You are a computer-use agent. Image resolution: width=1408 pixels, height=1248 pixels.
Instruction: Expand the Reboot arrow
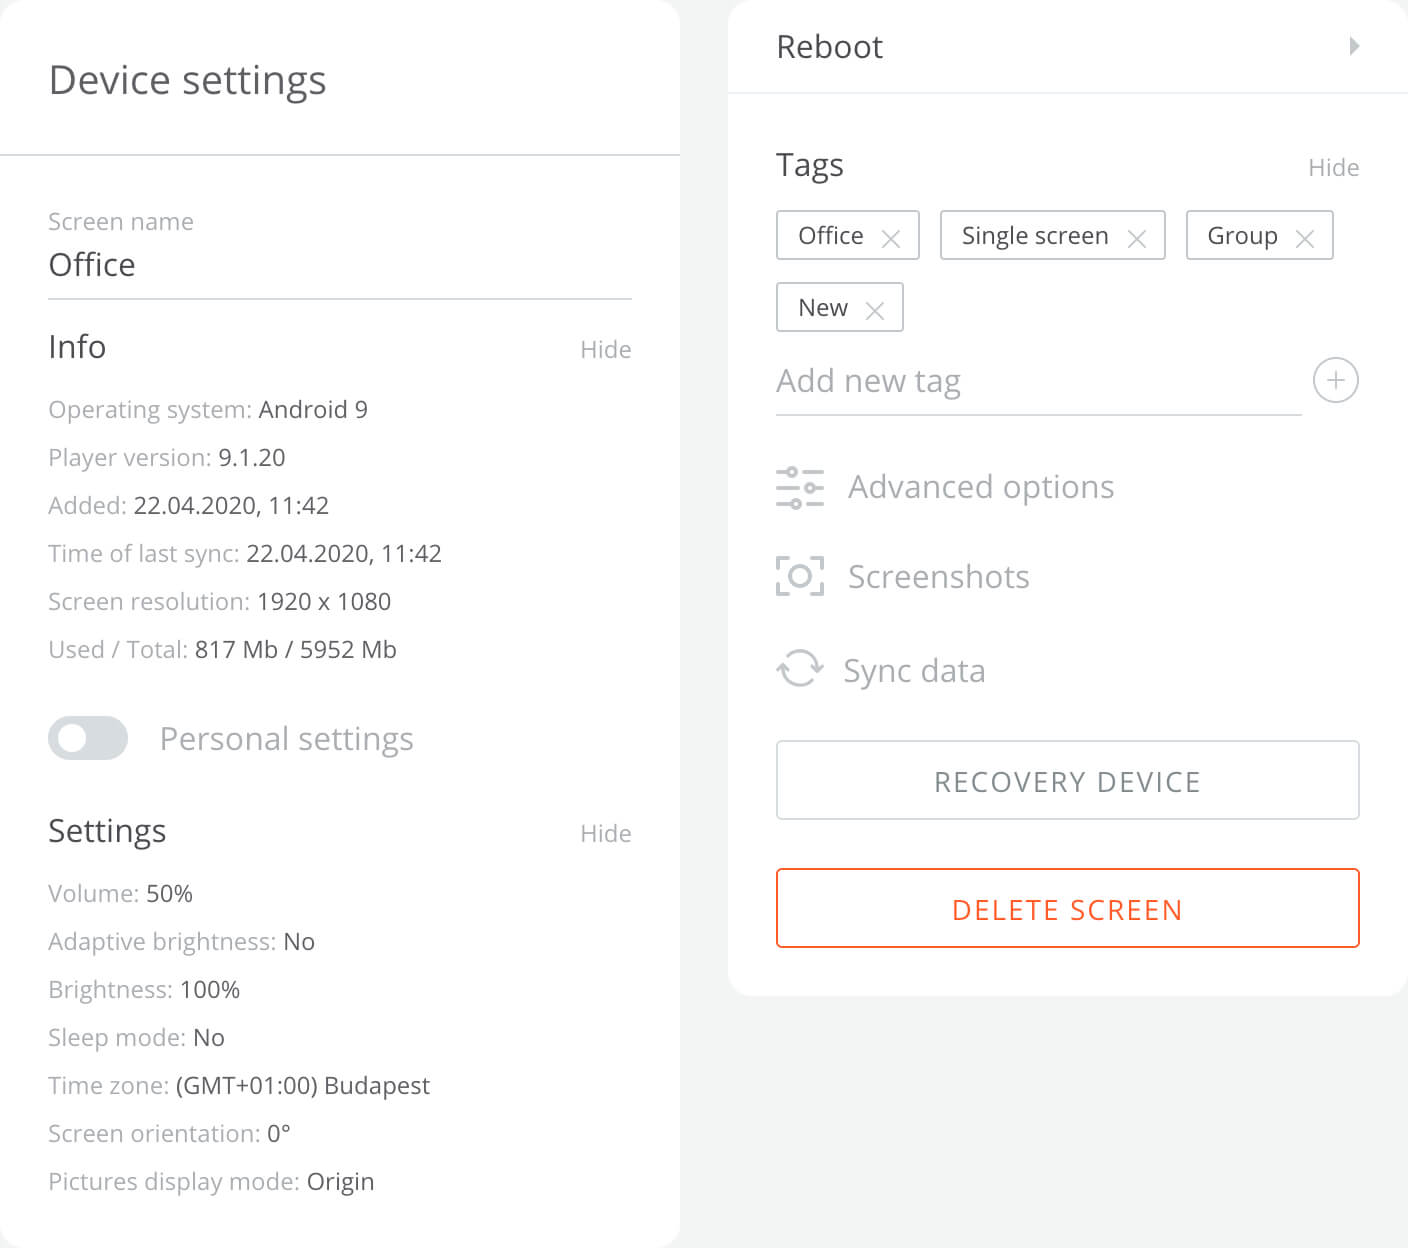point(1354,46)
